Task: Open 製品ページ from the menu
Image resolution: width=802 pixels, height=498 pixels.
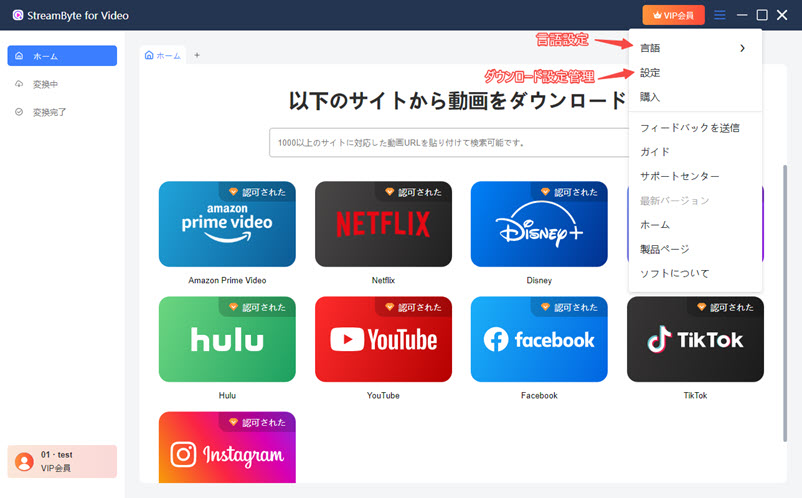Action: (x=695, y=250)
